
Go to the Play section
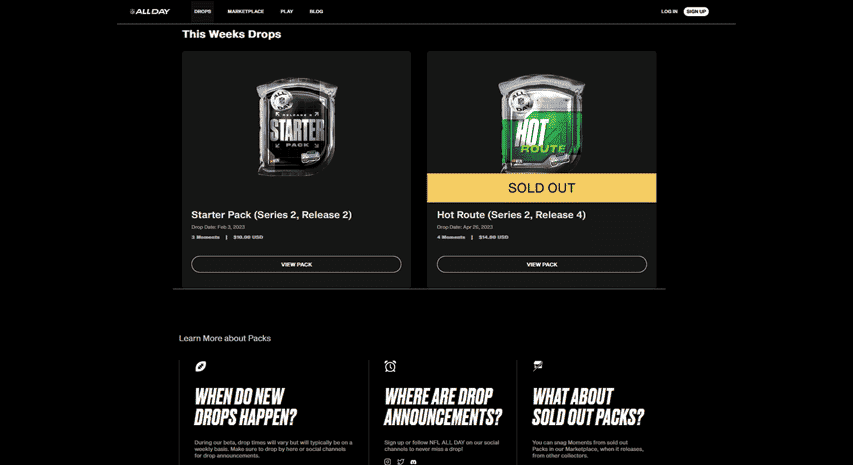287,11
